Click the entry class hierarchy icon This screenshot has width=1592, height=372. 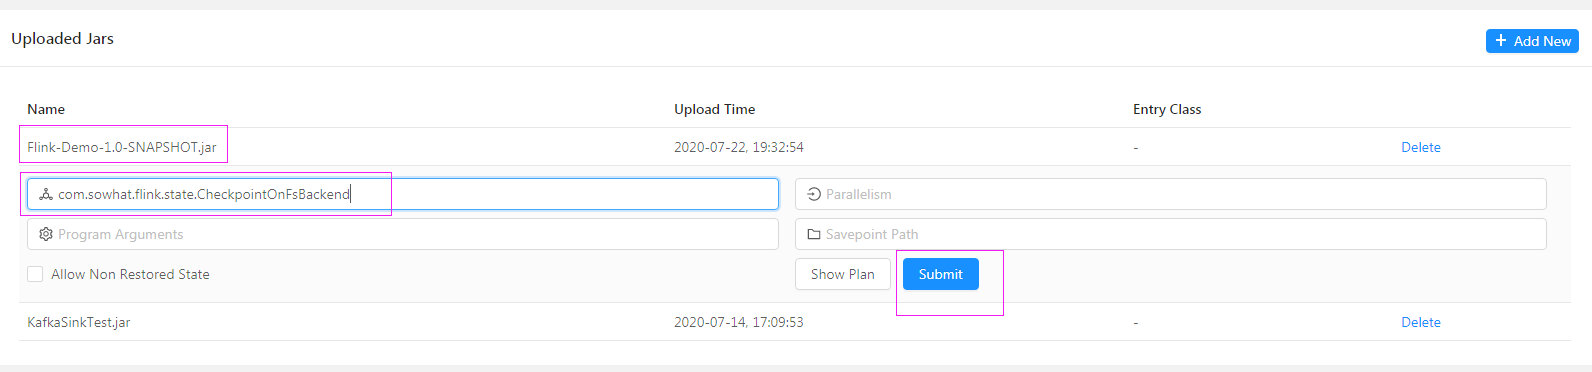tap(46, 194)
